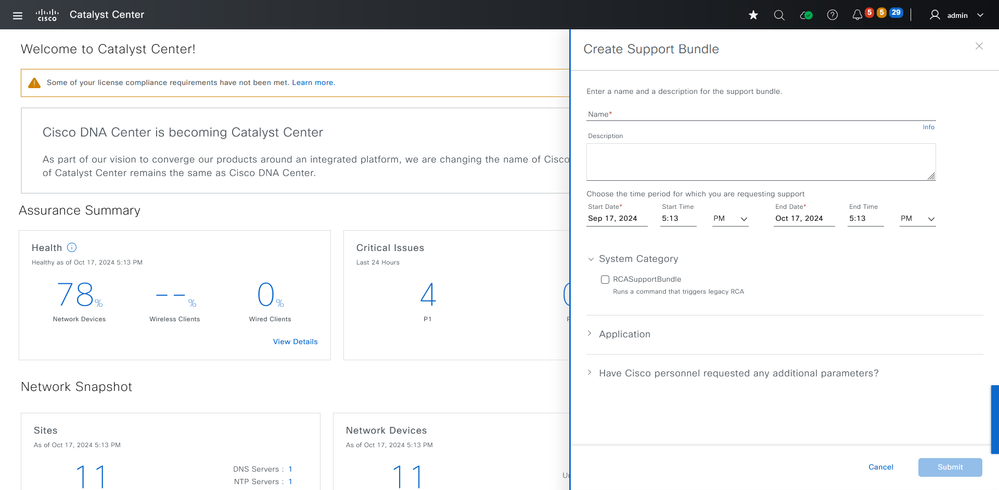The width and height of the screenshot is (999, 490).
Task: Open the End Time AM/PM dropdown
Action: [x=917, y=219]
